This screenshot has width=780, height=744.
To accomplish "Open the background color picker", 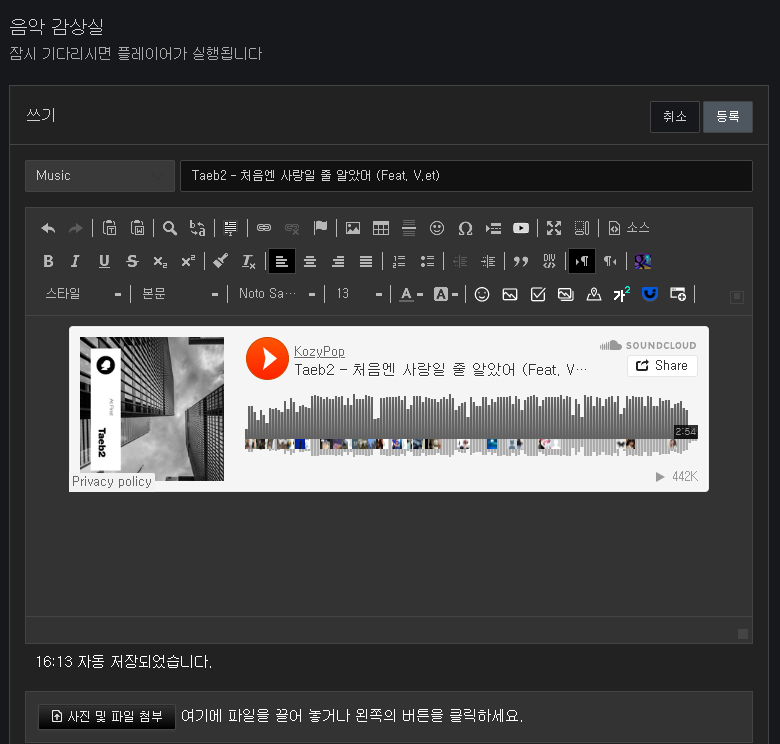I will click(445, 294).
